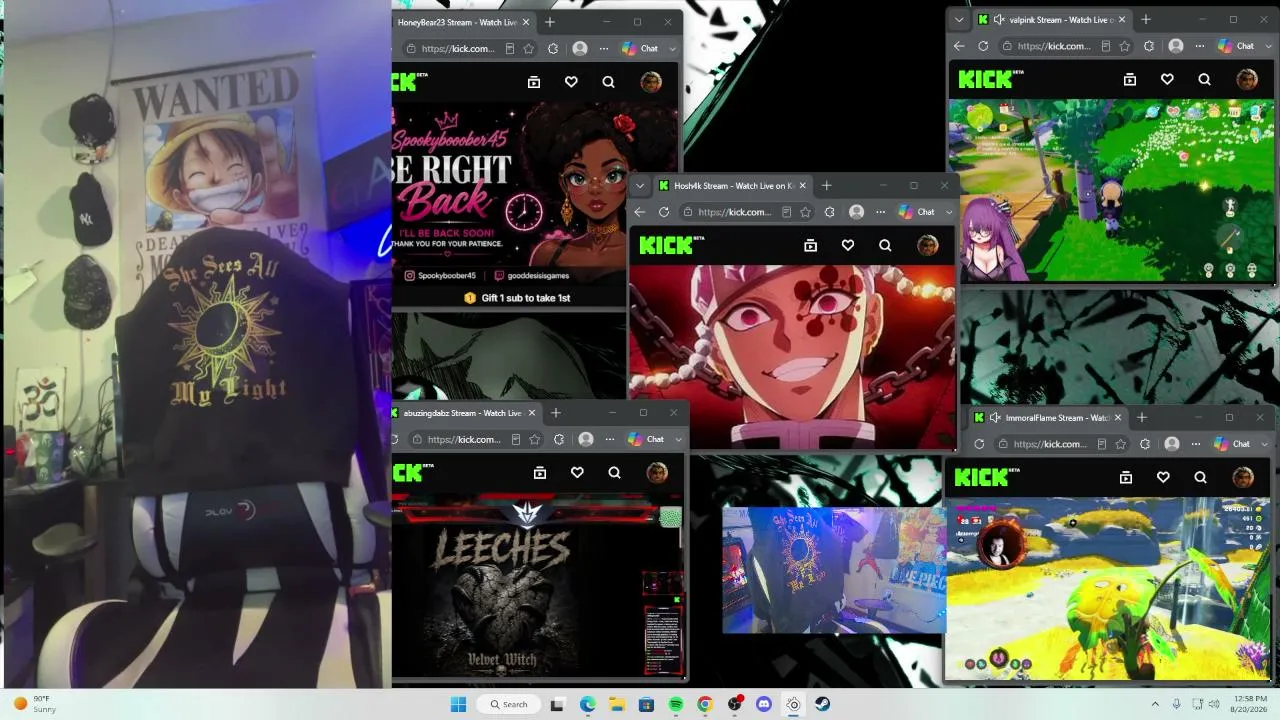Expand toolbar chevron beside Chat in ImmoralFlame window

pos(1264,444)
